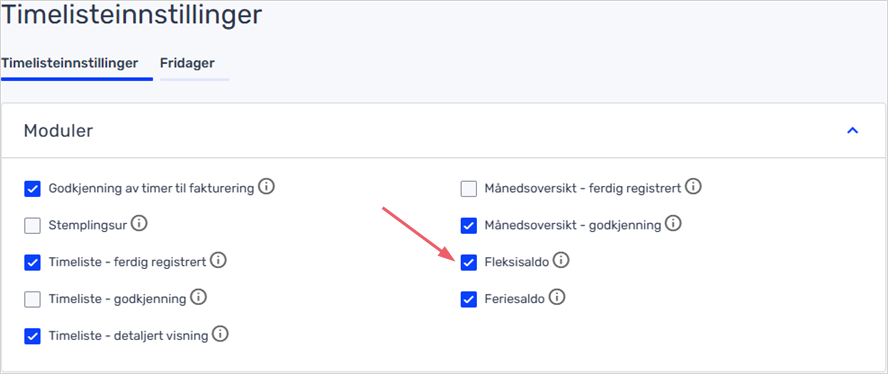This screenshot has width=888, height=374.
Task: Switch to the Fridager tab
Action: click(187, 63)
